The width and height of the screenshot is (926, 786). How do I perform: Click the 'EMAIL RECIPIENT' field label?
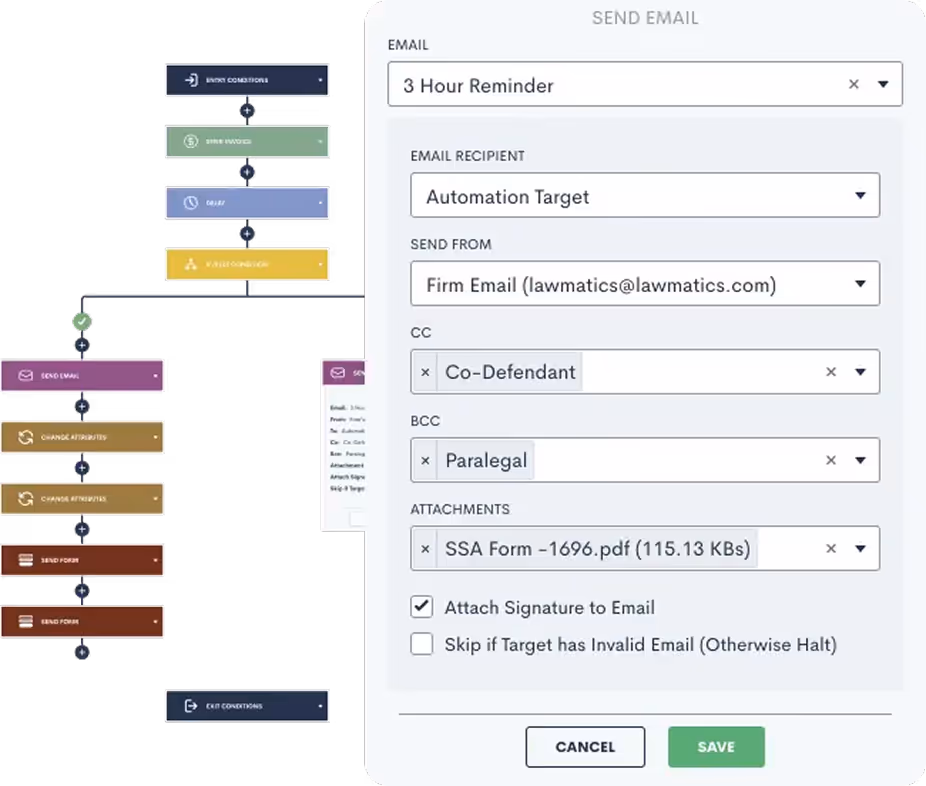tap(468, 156)
